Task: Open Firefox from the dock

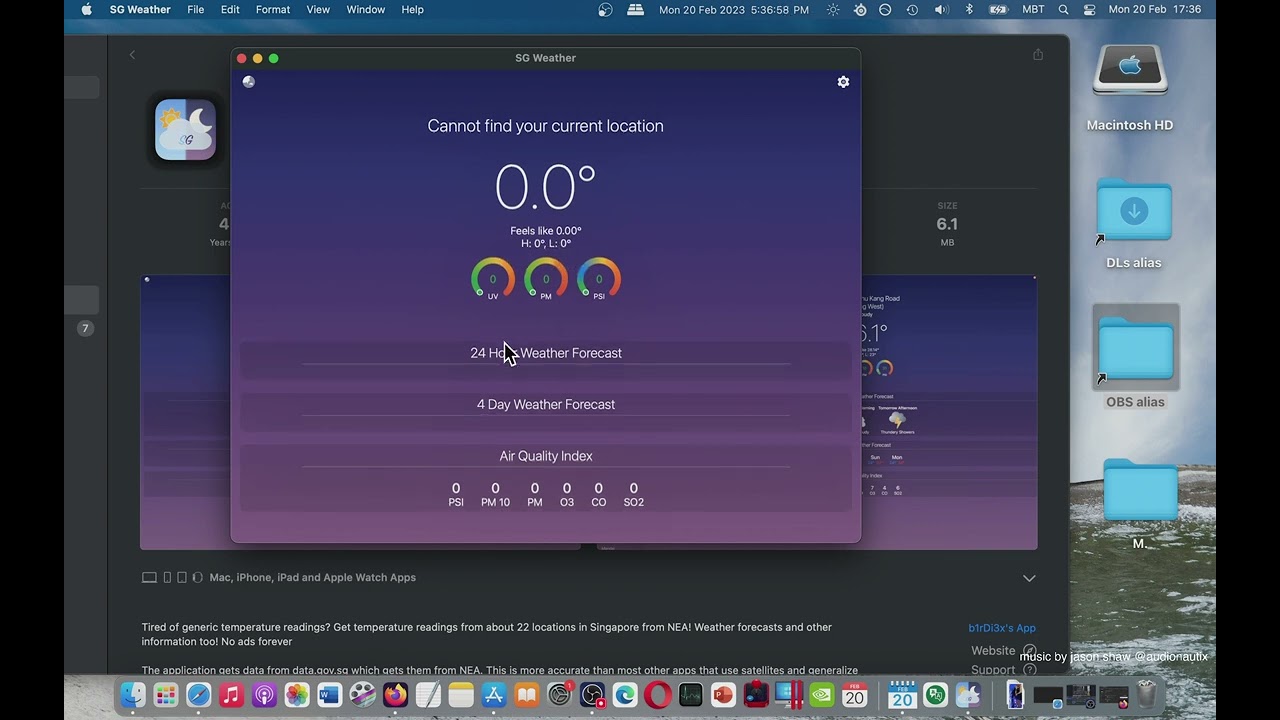Action: pos(396,695)
